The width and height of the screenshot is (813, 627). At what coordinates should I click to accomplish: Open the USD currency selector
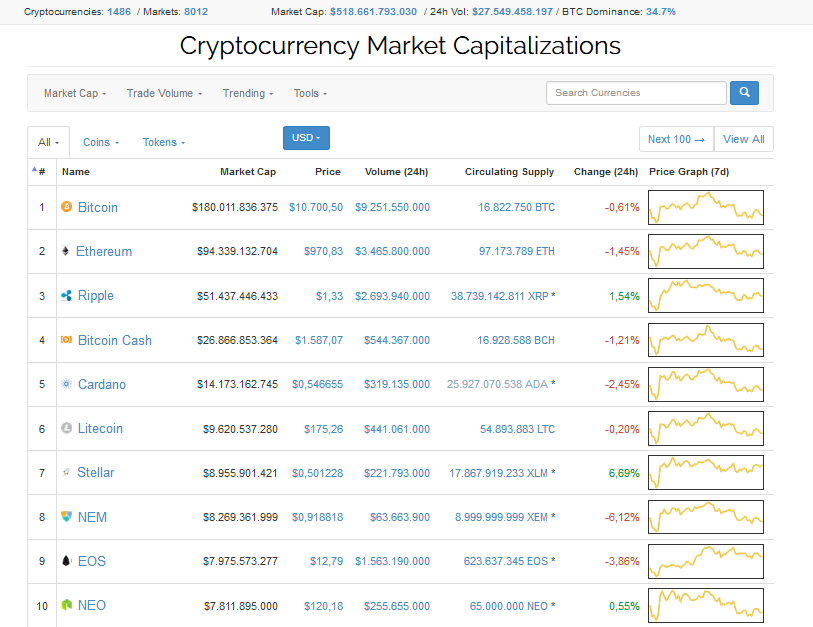(x=306, y=138)
